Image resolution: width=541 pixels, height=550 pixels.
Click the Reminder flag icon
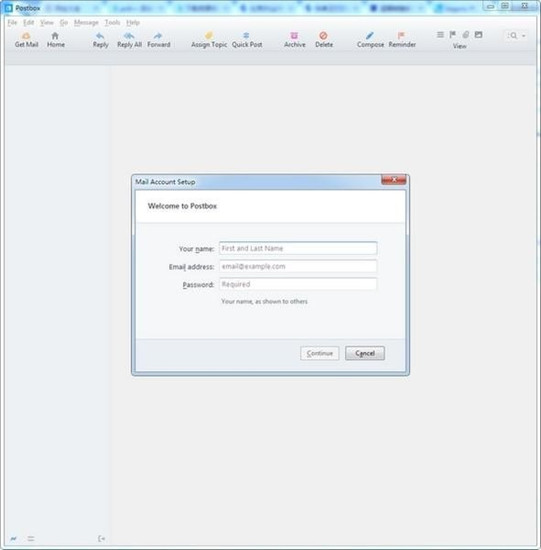pyautogui.click(x=401, y=35)
